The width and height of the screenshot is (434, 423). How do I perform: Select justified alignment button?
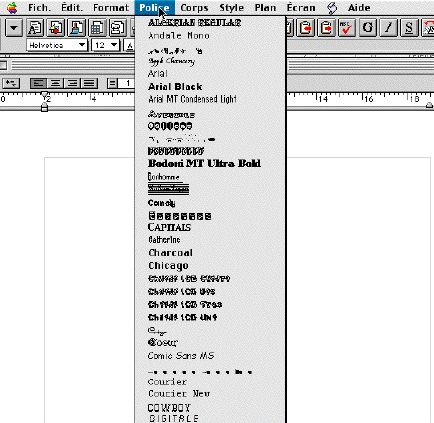(89, 83)
